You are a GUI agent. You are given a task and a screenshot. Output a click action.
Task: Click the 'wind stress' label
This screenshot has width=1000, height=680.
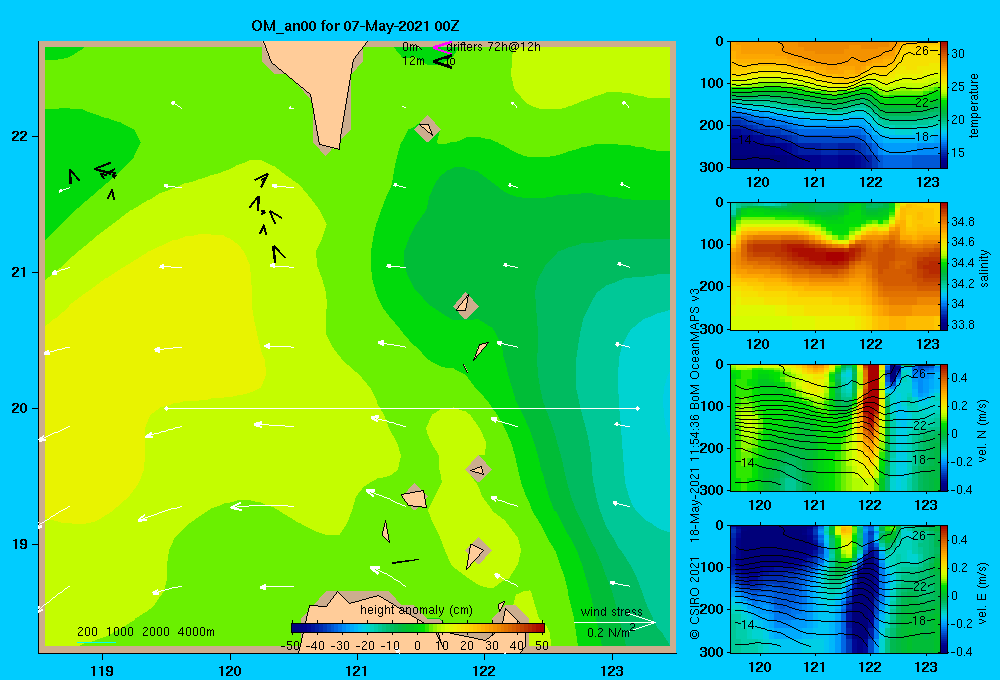611,611
